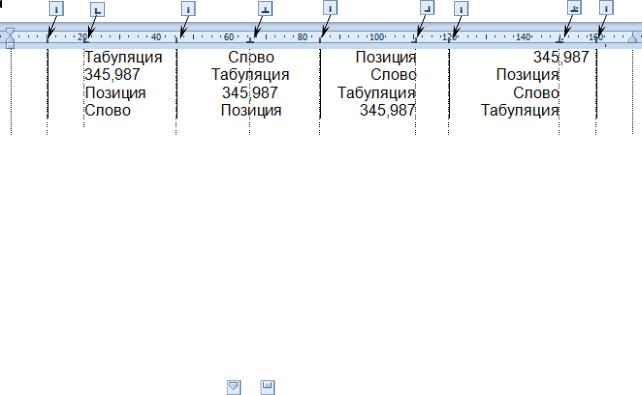642x395 pixels.
Task: Click the bar tab stop at the 120 mark
Action: (449, 40)
